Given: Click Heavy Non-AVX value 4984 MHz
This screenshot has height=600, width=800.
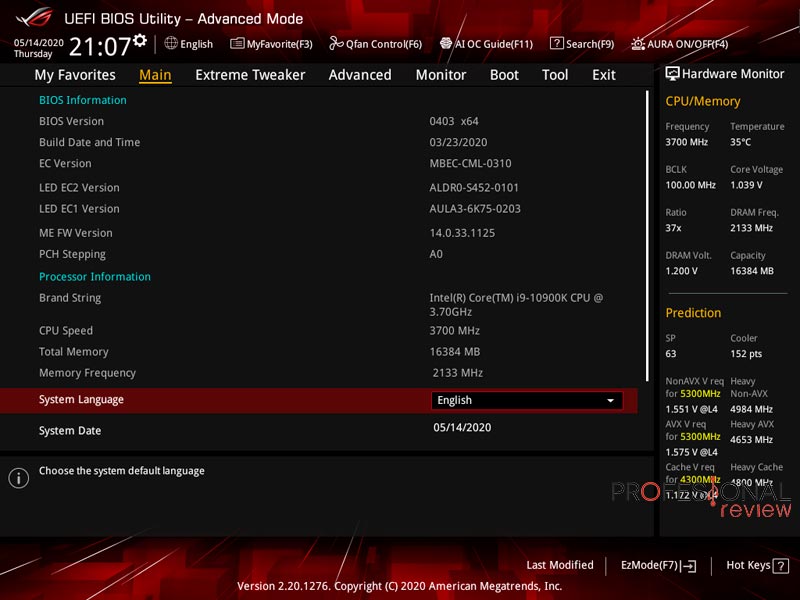Looking at the screenshot, I should tap(751, 409).
